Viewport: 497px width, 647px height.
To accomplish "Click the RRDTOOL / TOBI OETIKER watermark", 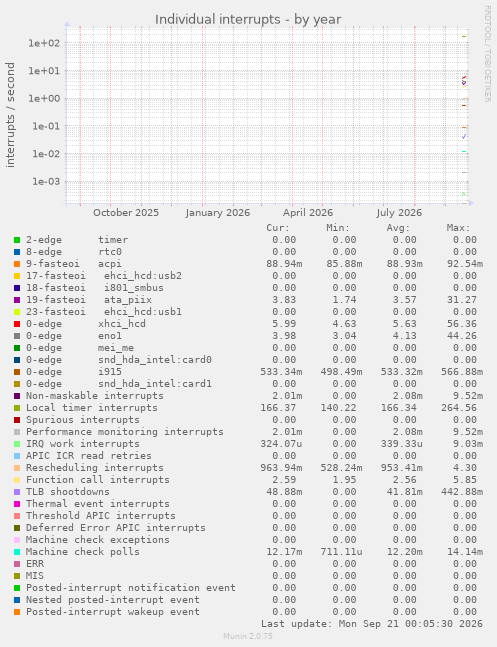I will [x=488, y=54].
